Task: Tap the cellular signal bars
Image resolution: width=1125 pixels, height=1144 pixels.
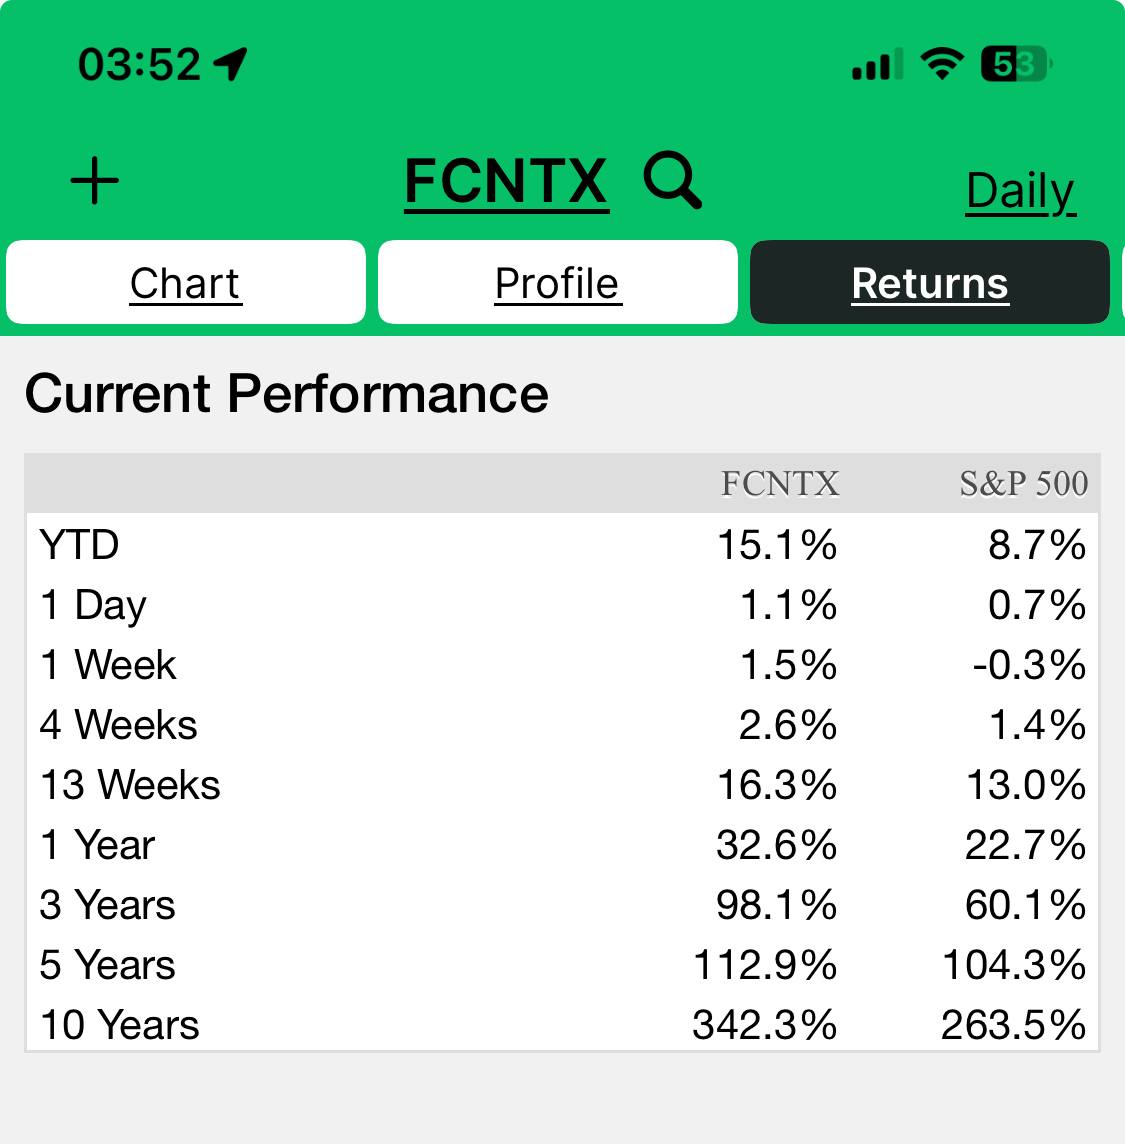Action: [876, 65]
